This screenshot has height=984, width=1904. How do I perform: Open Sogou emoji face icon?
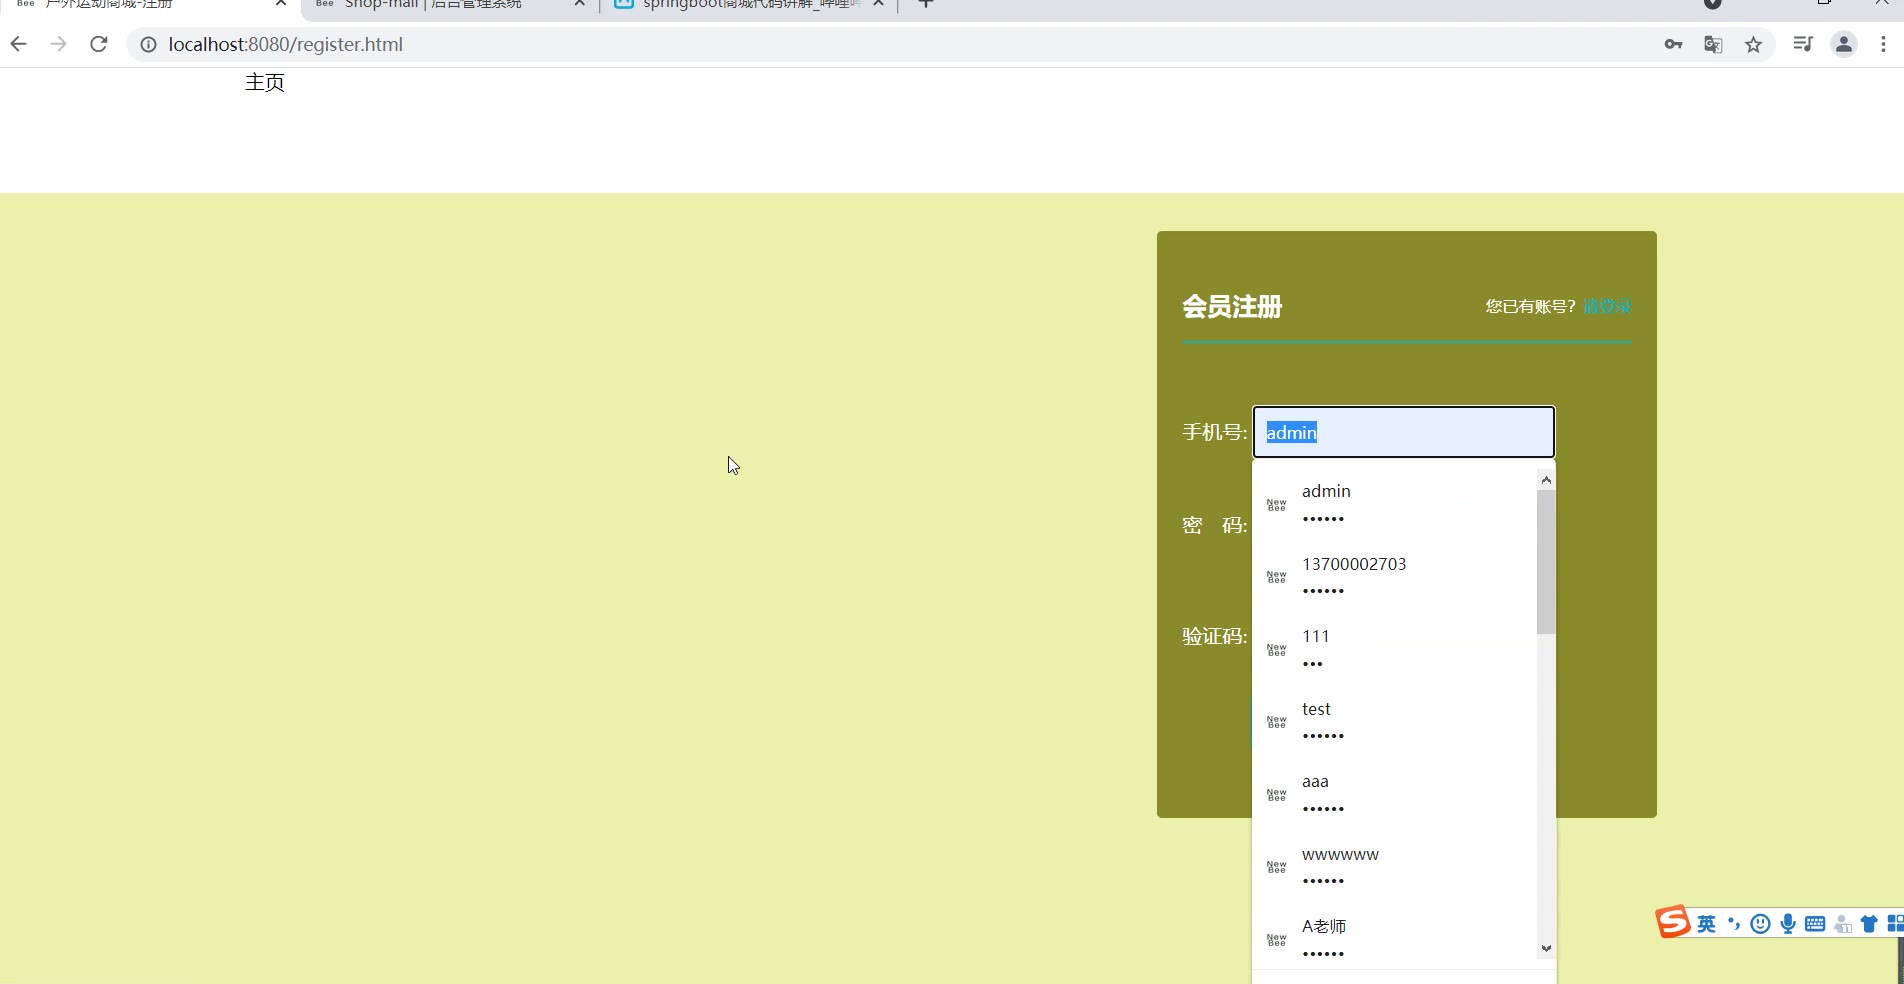coord(1761,924)
